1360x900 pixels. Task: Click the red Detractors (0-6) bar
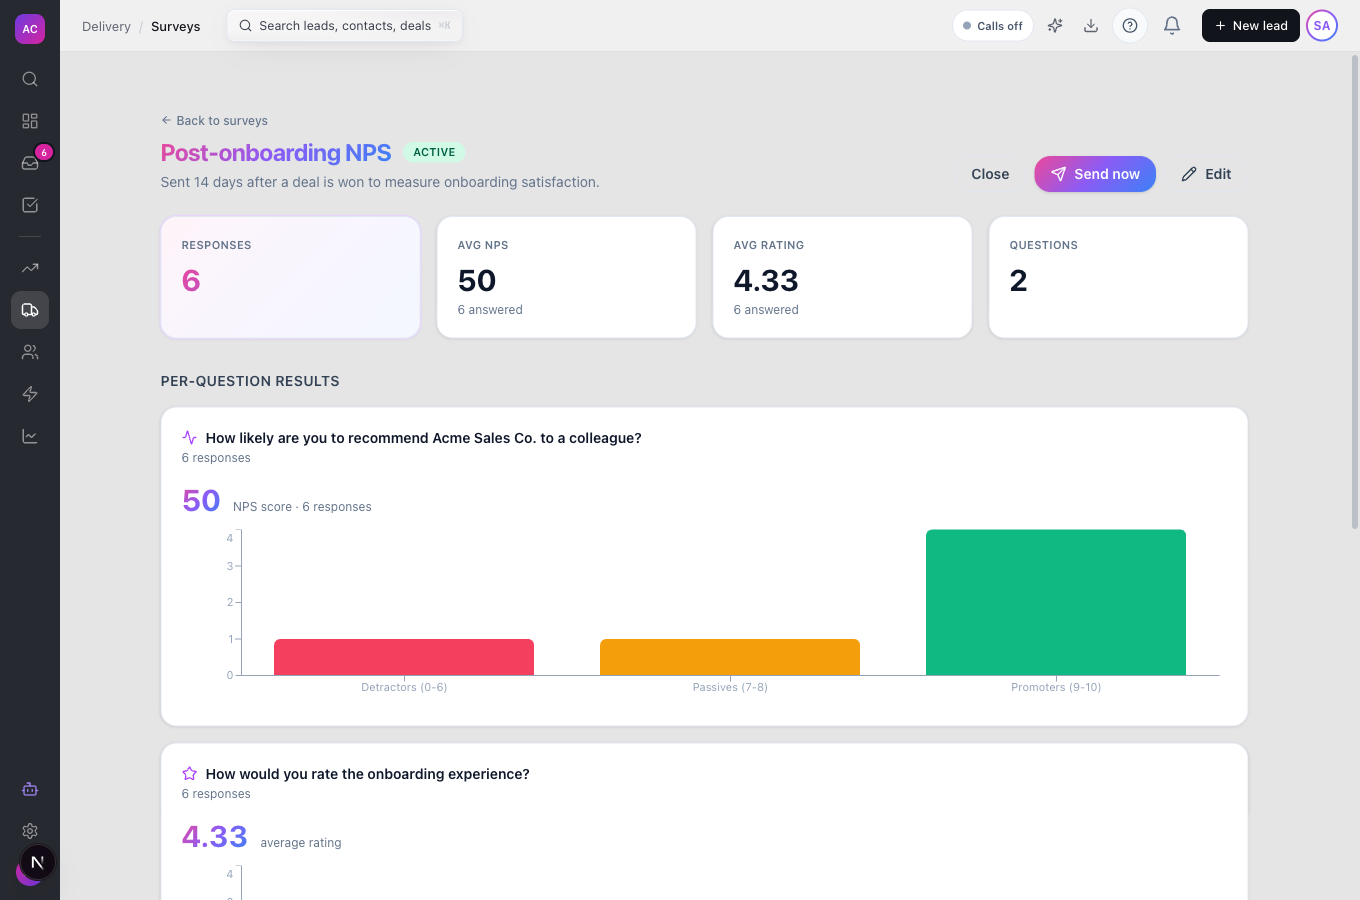coord(404,657)
